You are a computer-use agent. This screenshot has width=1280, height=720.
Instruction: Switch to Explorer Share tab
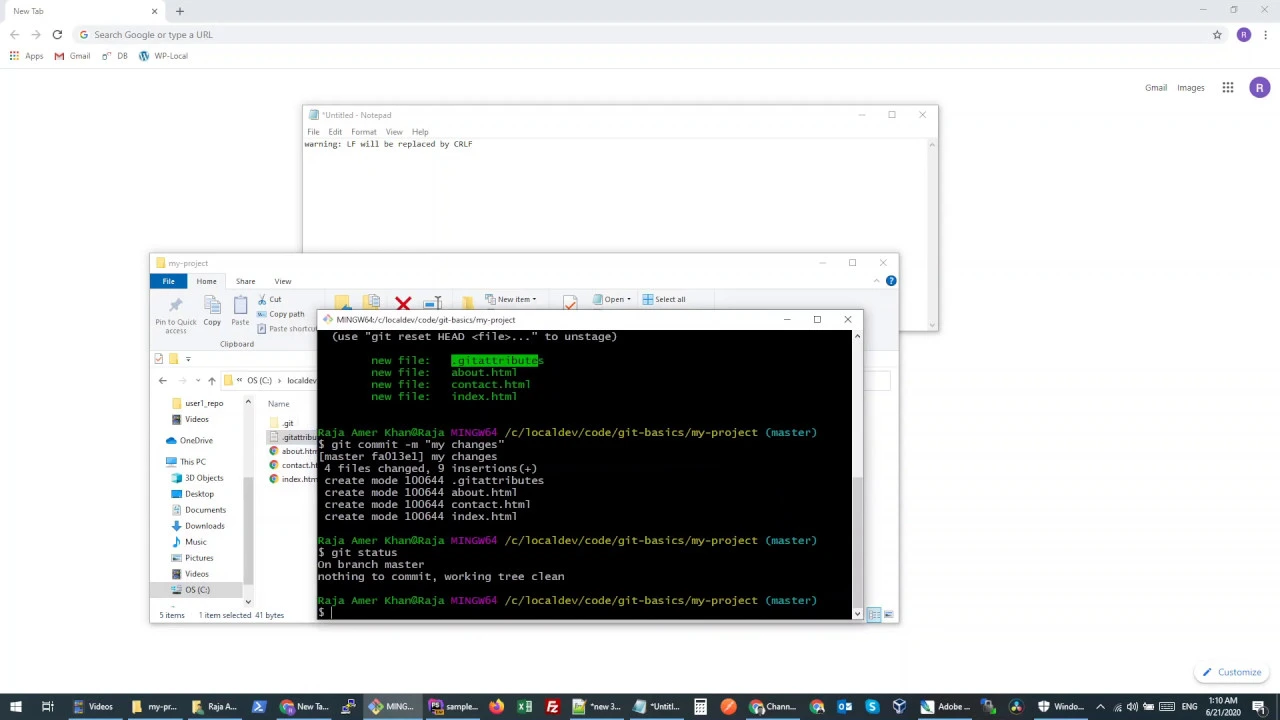pos(245,281)
